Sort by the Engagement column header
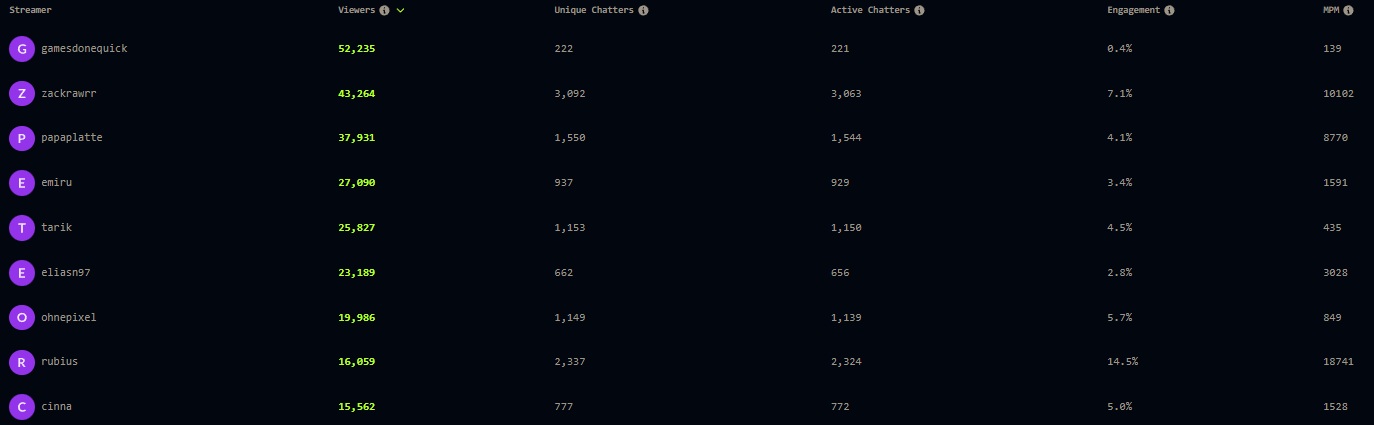 [1134, 10]
